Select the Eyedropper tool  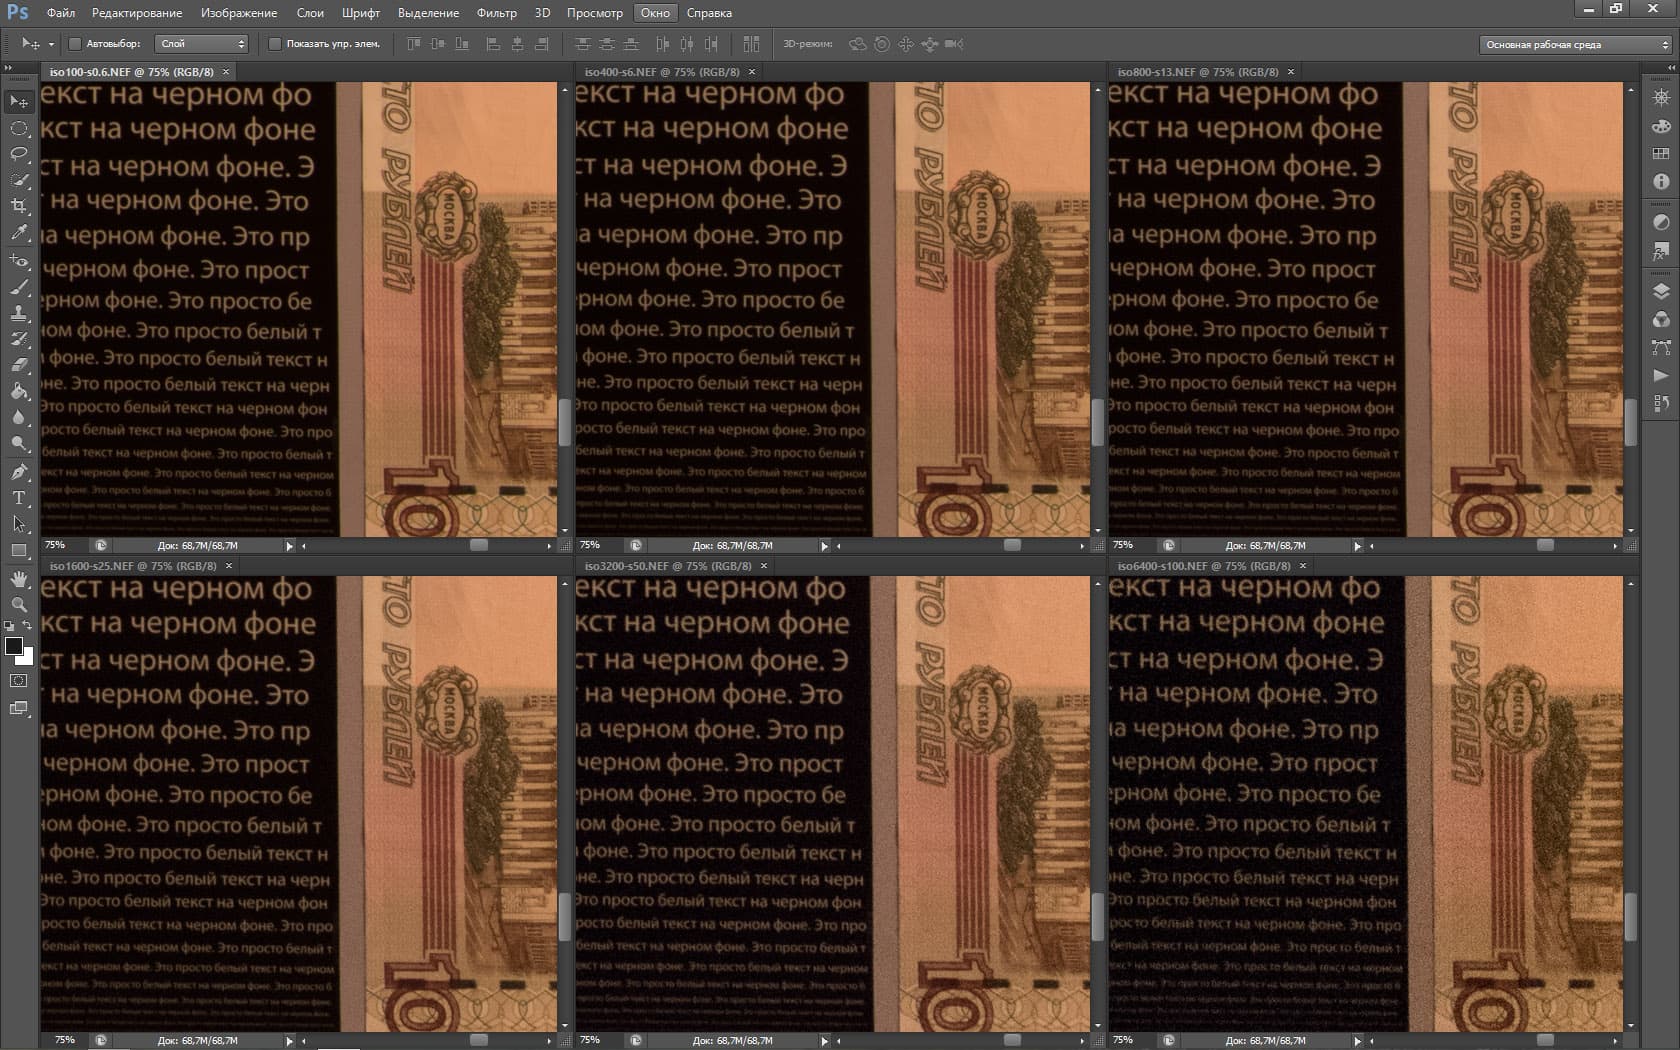(x=19, y=232)
